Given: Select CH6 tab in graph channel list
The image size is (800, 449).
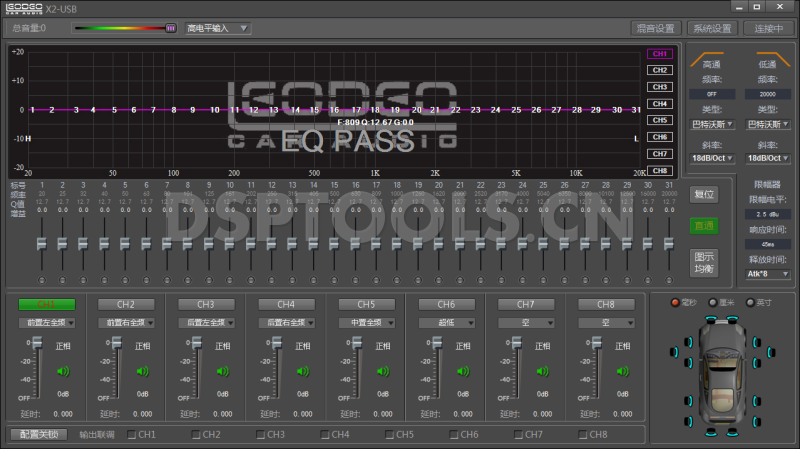Looking at the screenshot, I should [x=660, y=137].
